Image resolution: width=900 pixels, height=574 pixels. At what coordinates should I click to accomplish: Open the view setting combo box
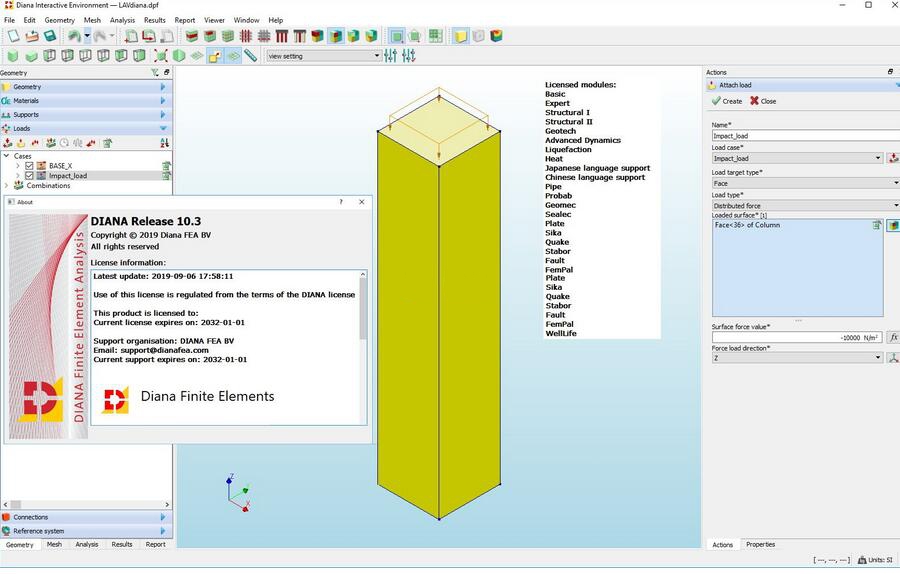click(x=324, y=56)
